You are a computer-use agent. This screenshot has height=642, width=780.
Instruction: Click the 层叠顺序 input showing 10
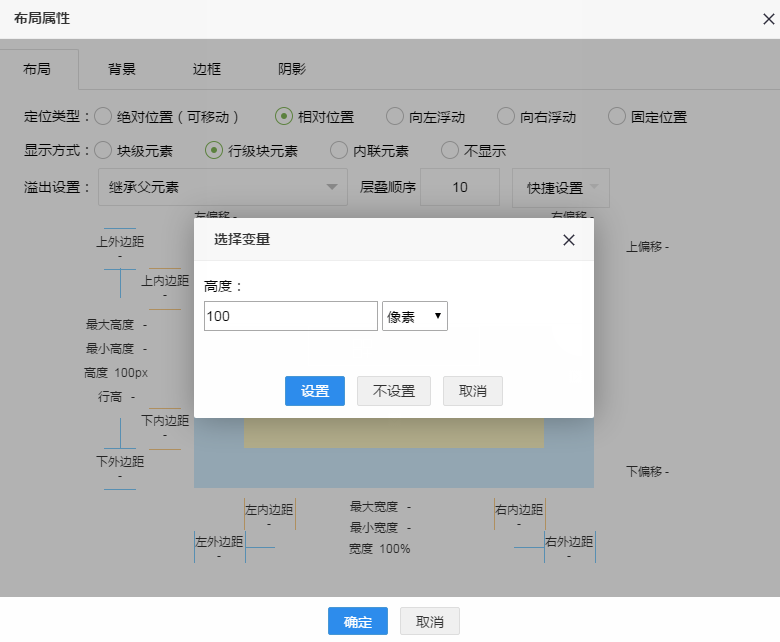pyautogui.click(x=460, y=187)
